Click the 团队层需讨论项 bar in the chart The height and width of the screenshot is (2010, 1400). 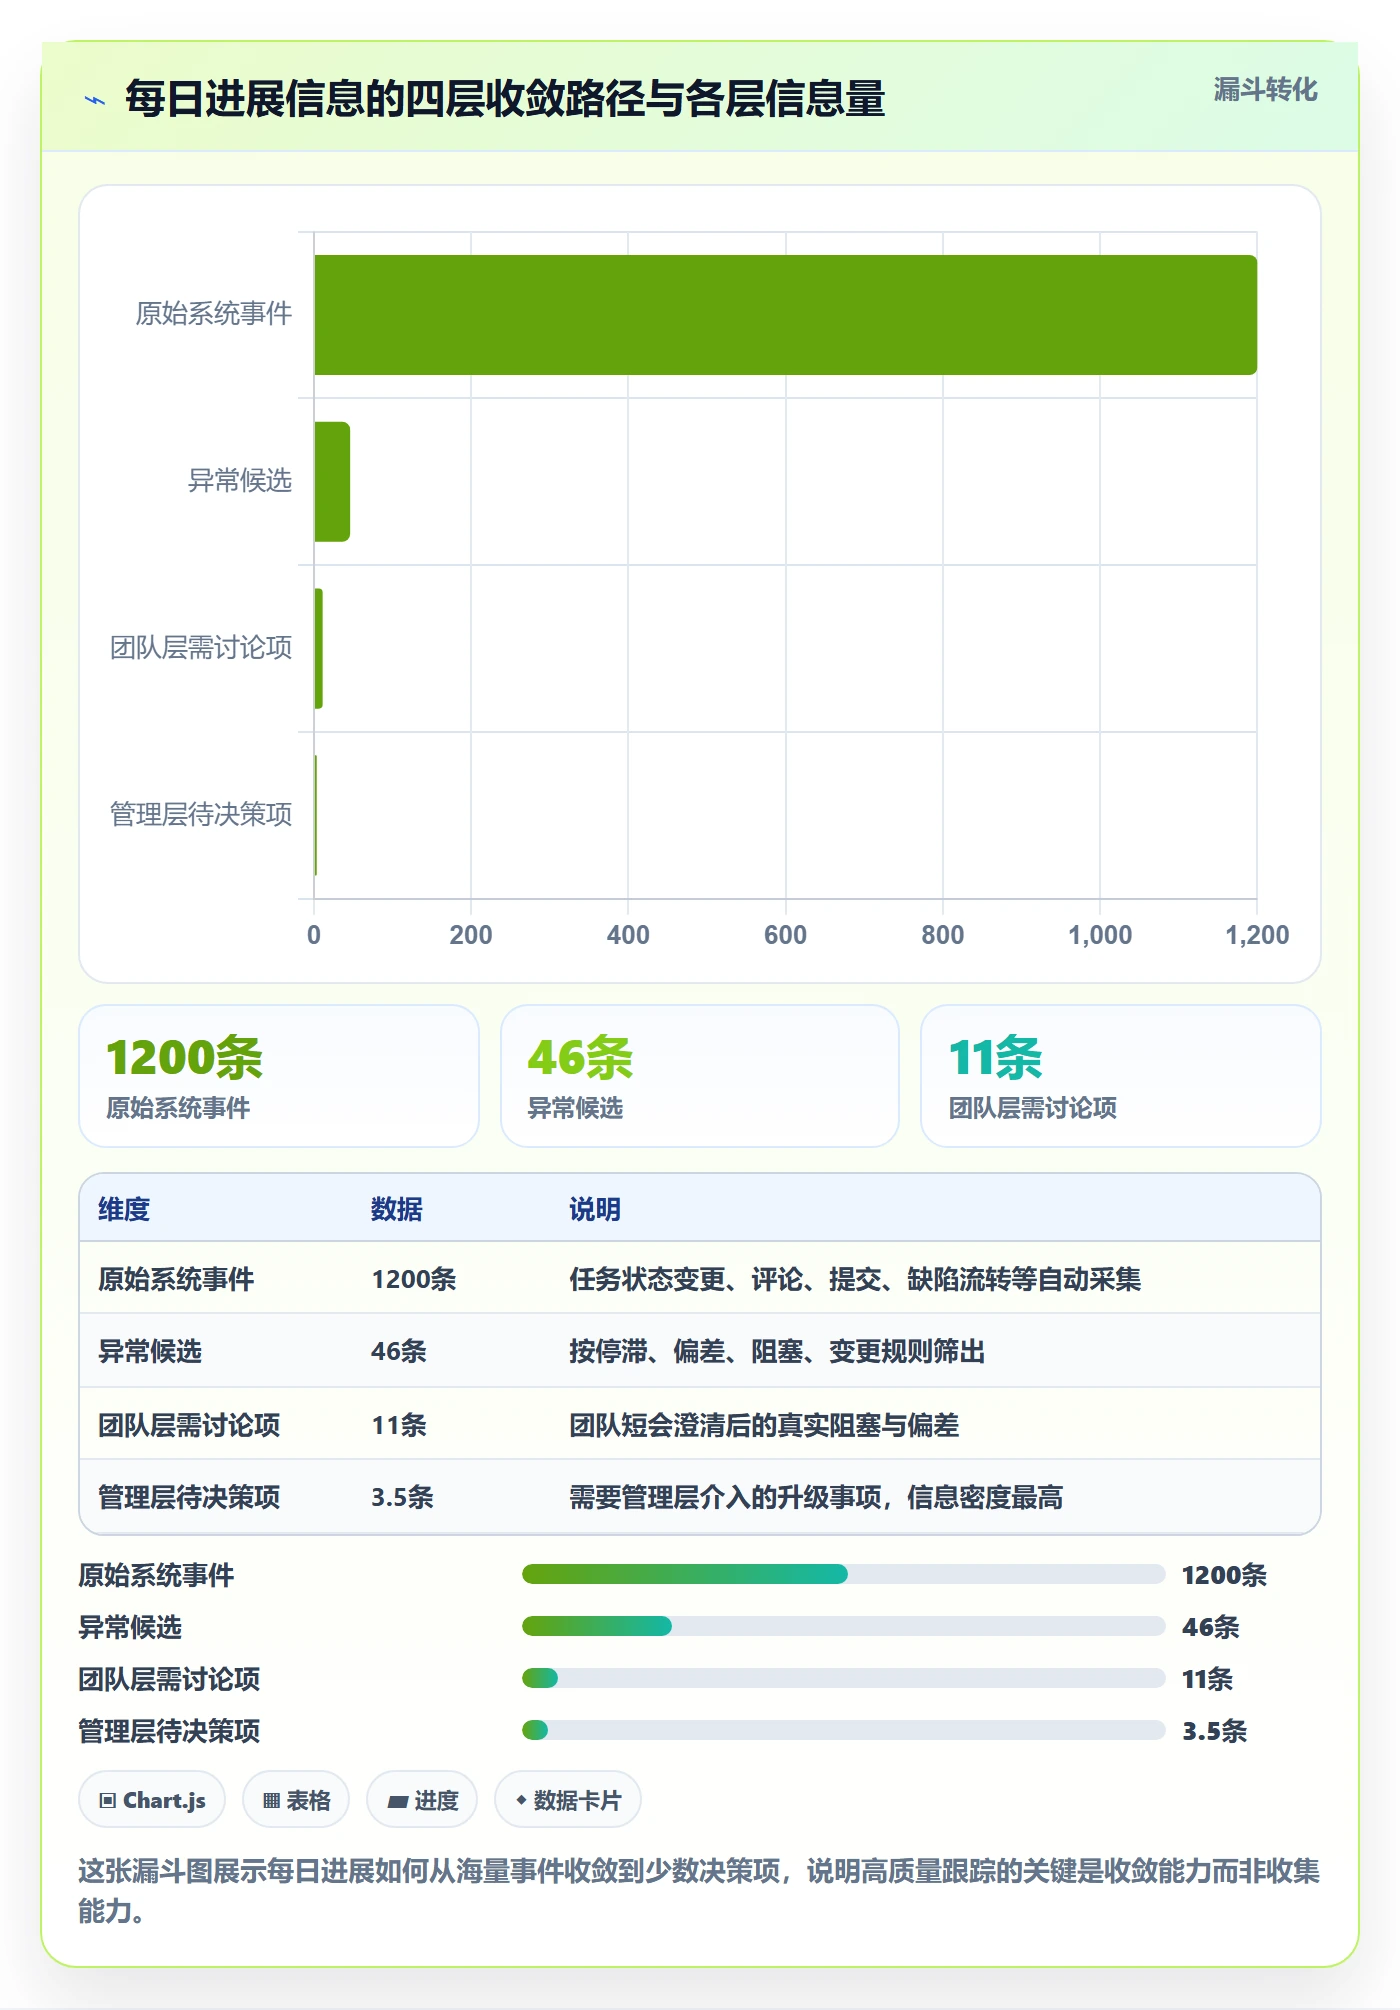(318, 648)
